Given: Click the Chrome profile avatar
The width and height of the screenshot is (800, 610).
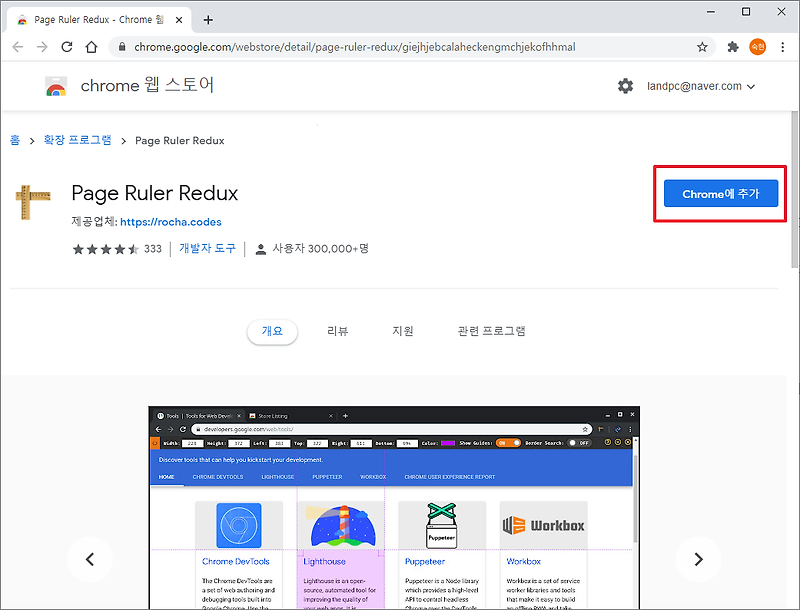Looking at the screenshot, I should pyautogui.click(x=758, y=46).
